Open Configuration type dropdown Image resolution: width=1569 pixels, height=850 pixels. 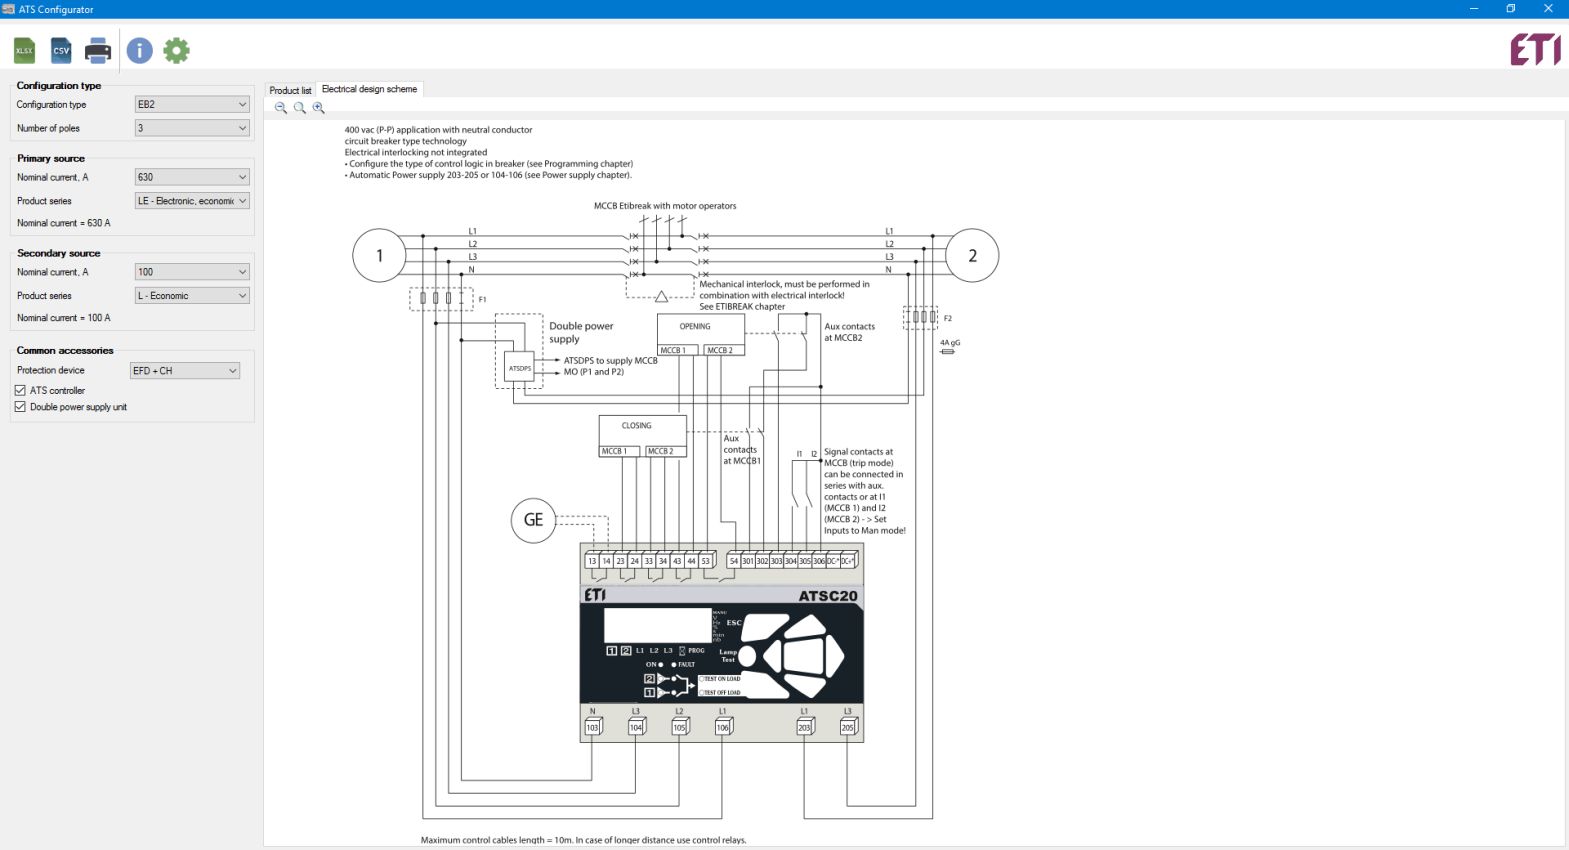click(x=192, y=104)
